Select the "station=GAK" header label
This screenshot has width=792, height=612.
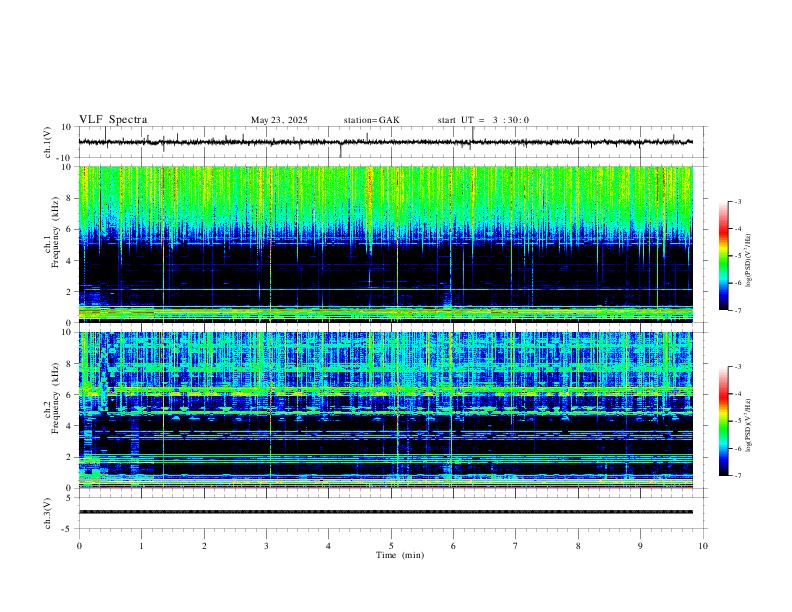point(371,120)
